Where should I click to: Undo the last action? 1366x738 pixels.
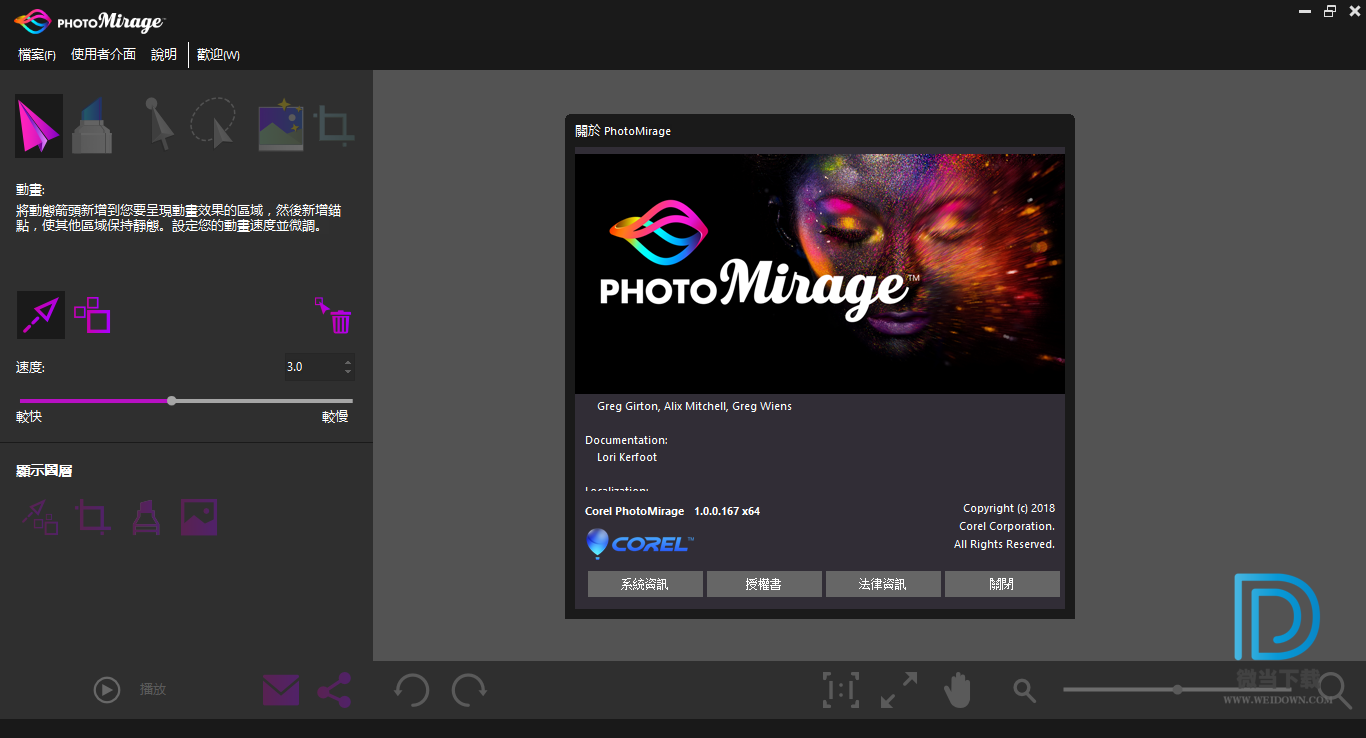411,690
